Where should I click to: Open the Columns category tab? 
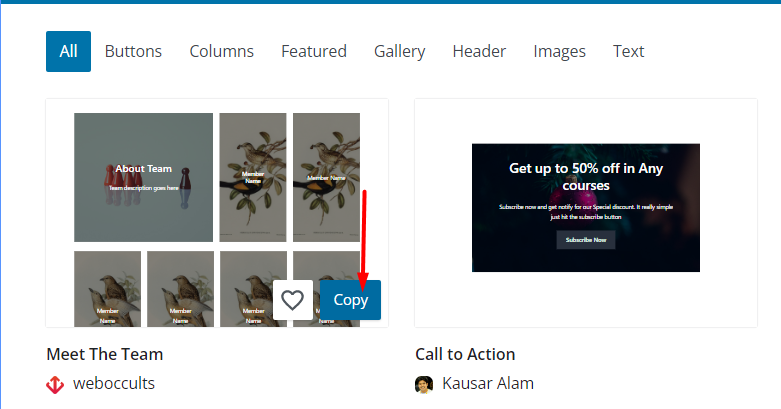point(222,51)
